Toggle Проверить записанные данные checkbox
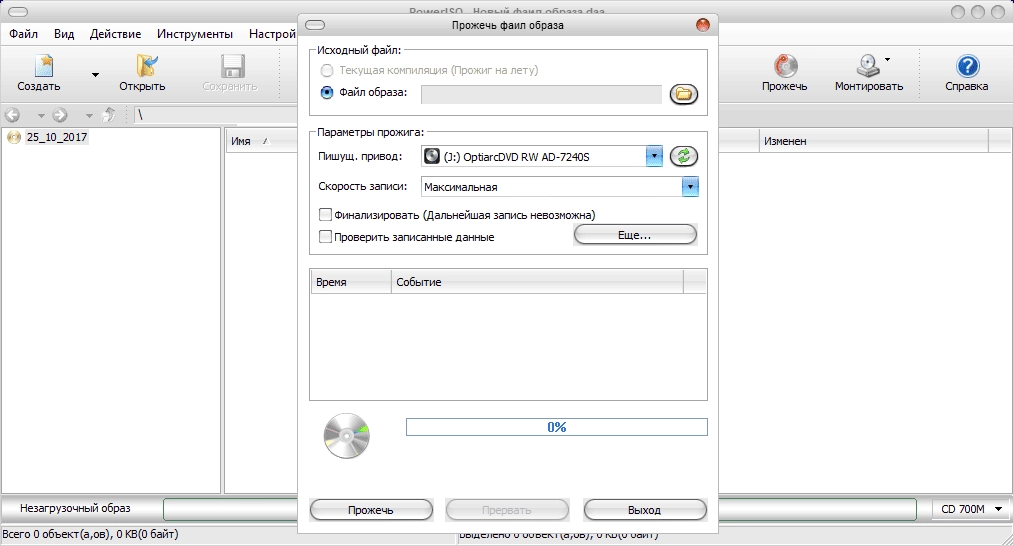 click(326, 237)
